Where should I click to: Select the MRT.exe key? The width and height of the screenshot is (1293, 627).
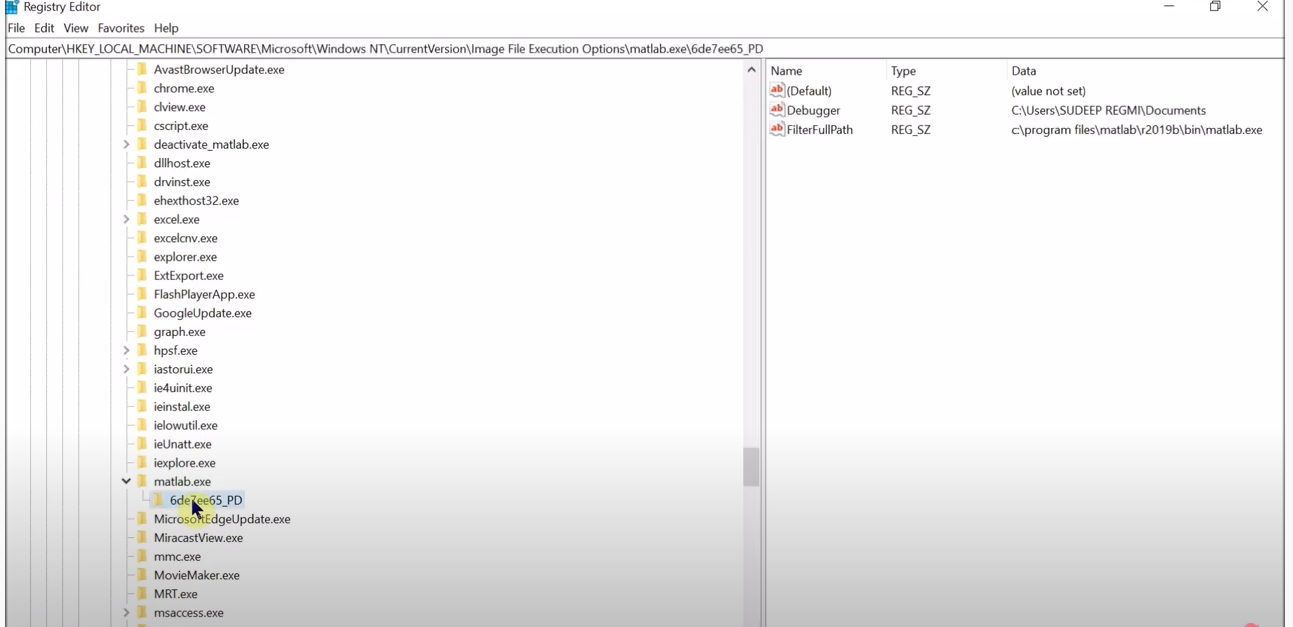(x=175, y=594)
